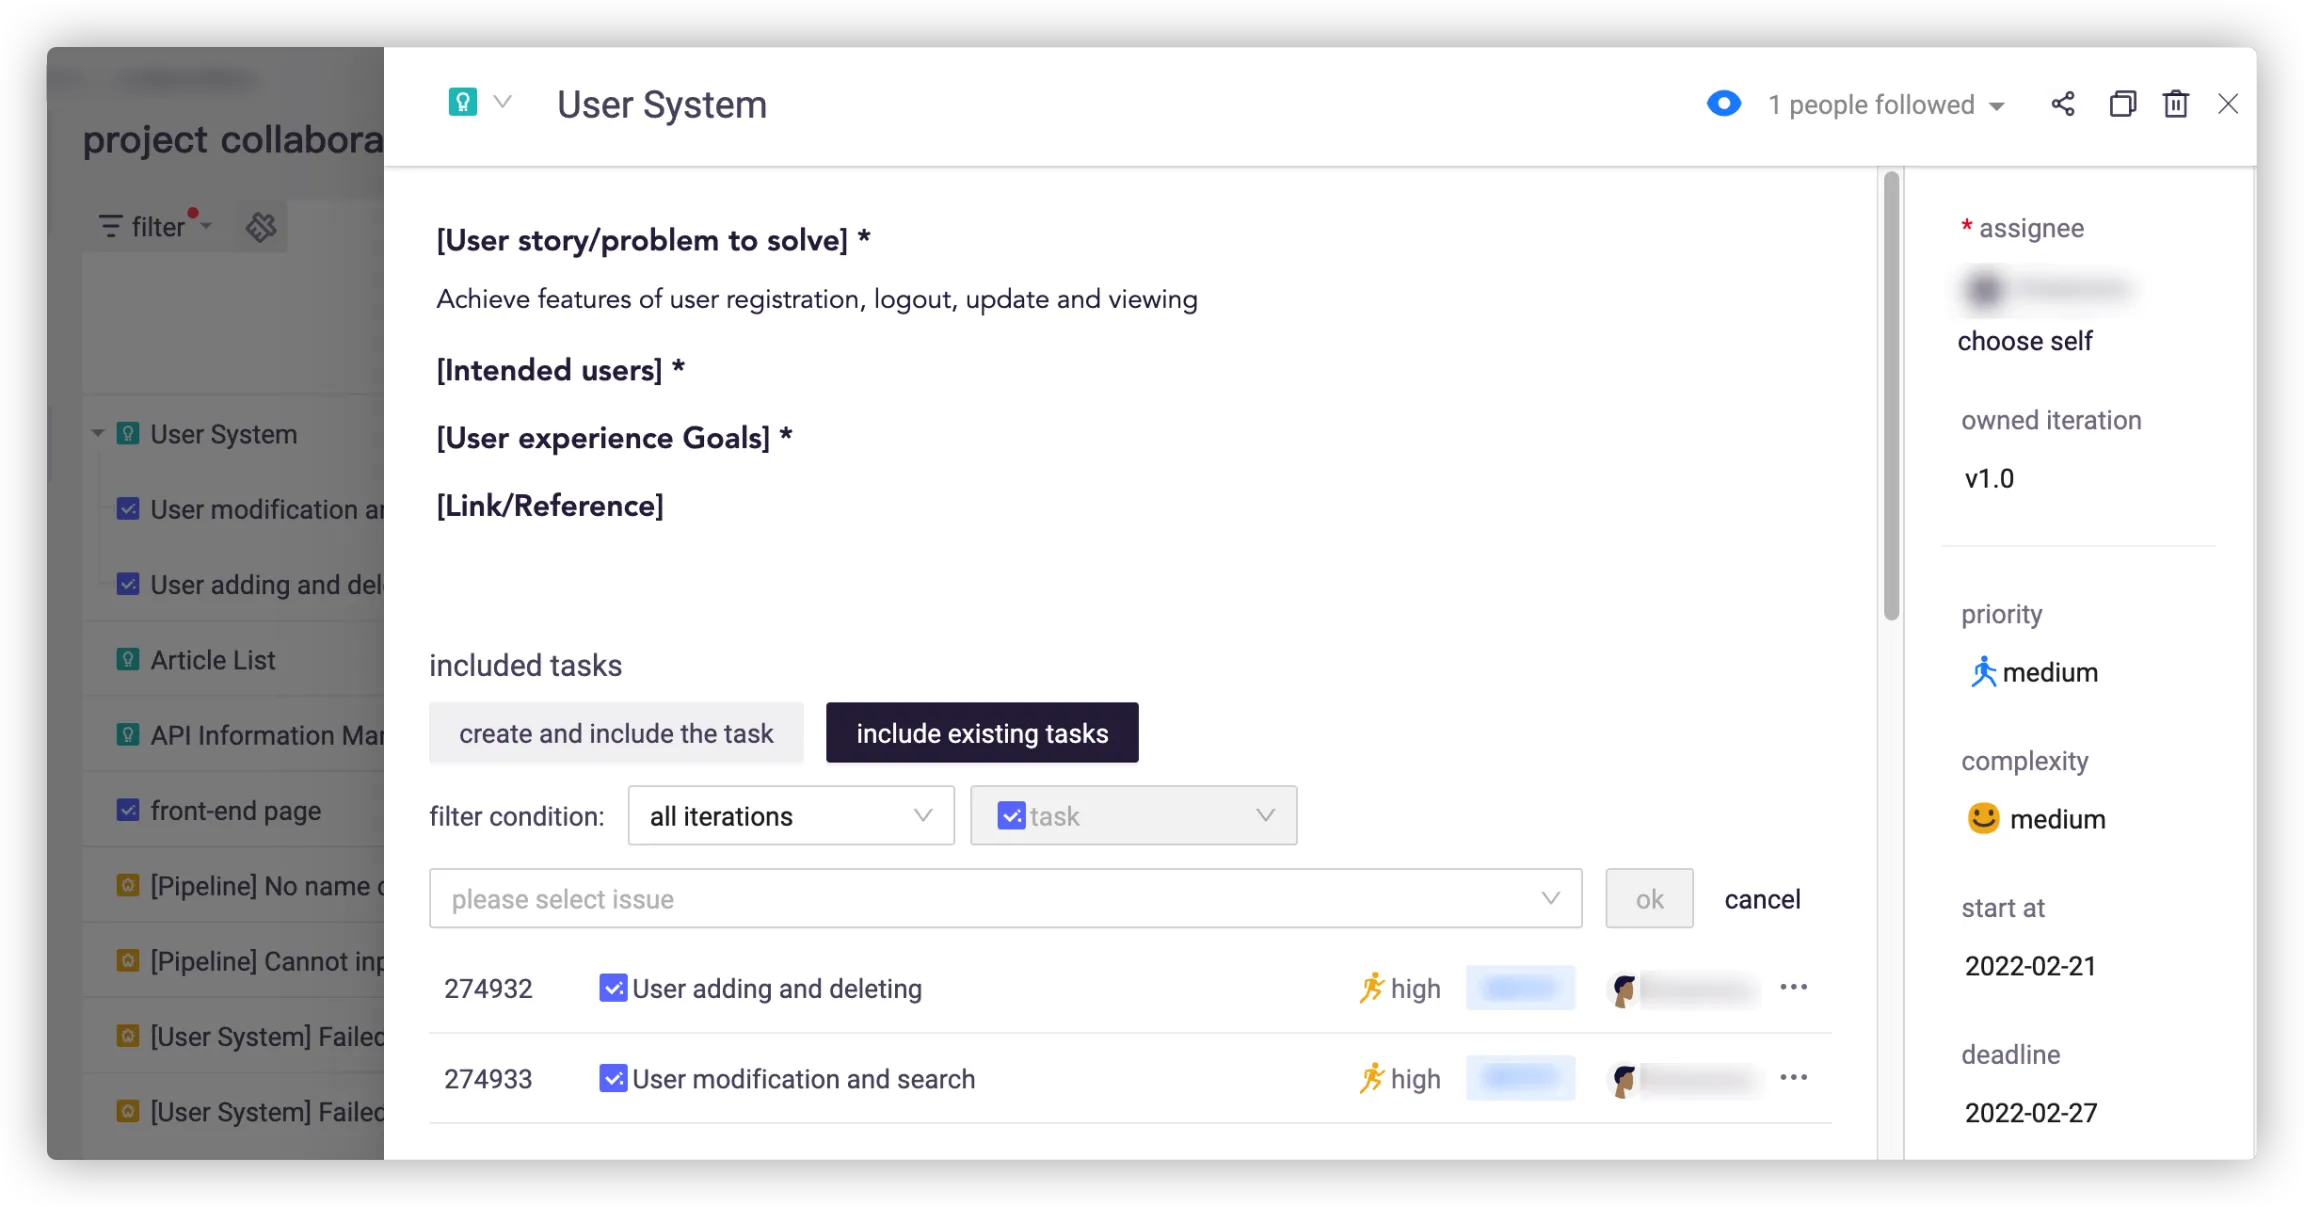Click the teal requirement type icon

pyautogui.click(x=463, y=102)
